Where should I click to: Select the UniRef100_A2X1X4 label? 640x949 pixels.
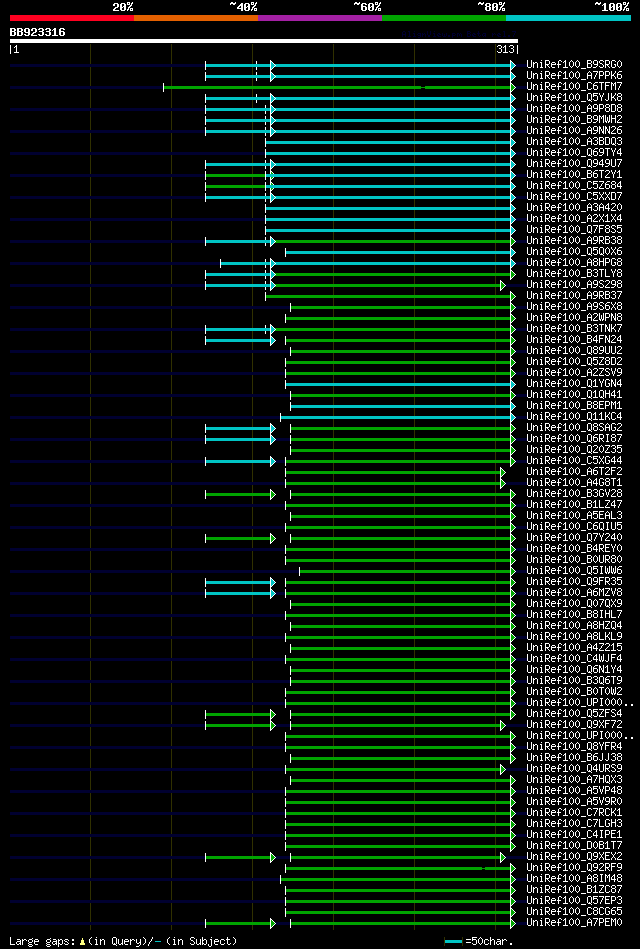[x=575, y=218]
